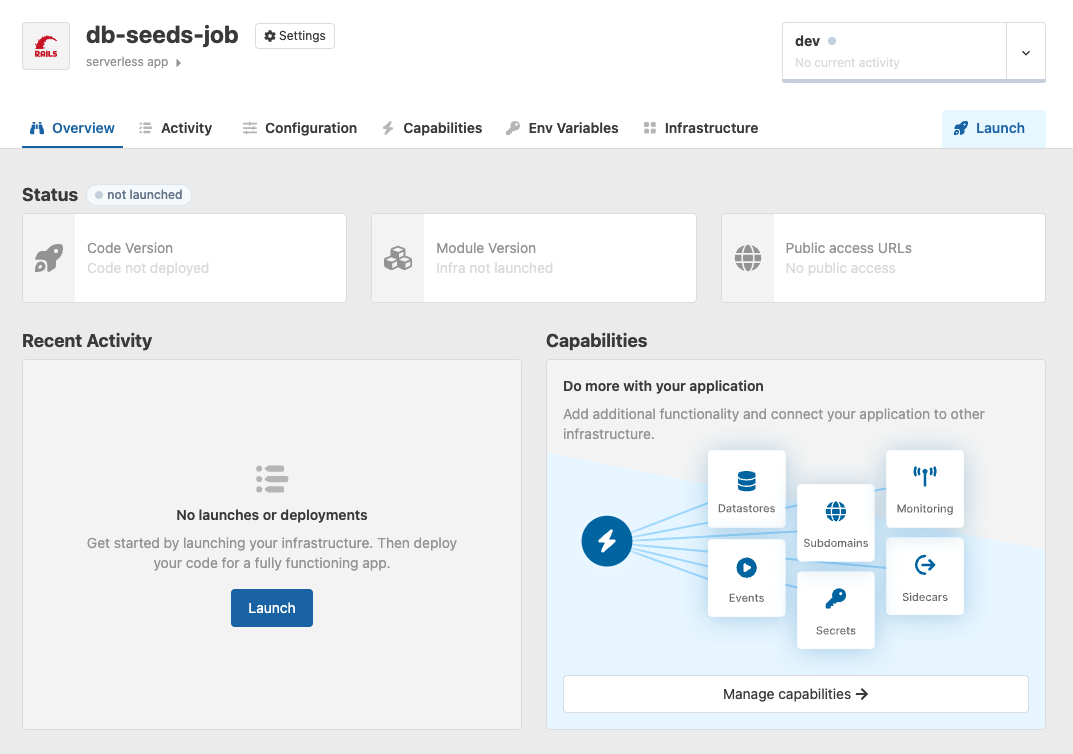Click the Module Version cubes icon

point(397,257)
